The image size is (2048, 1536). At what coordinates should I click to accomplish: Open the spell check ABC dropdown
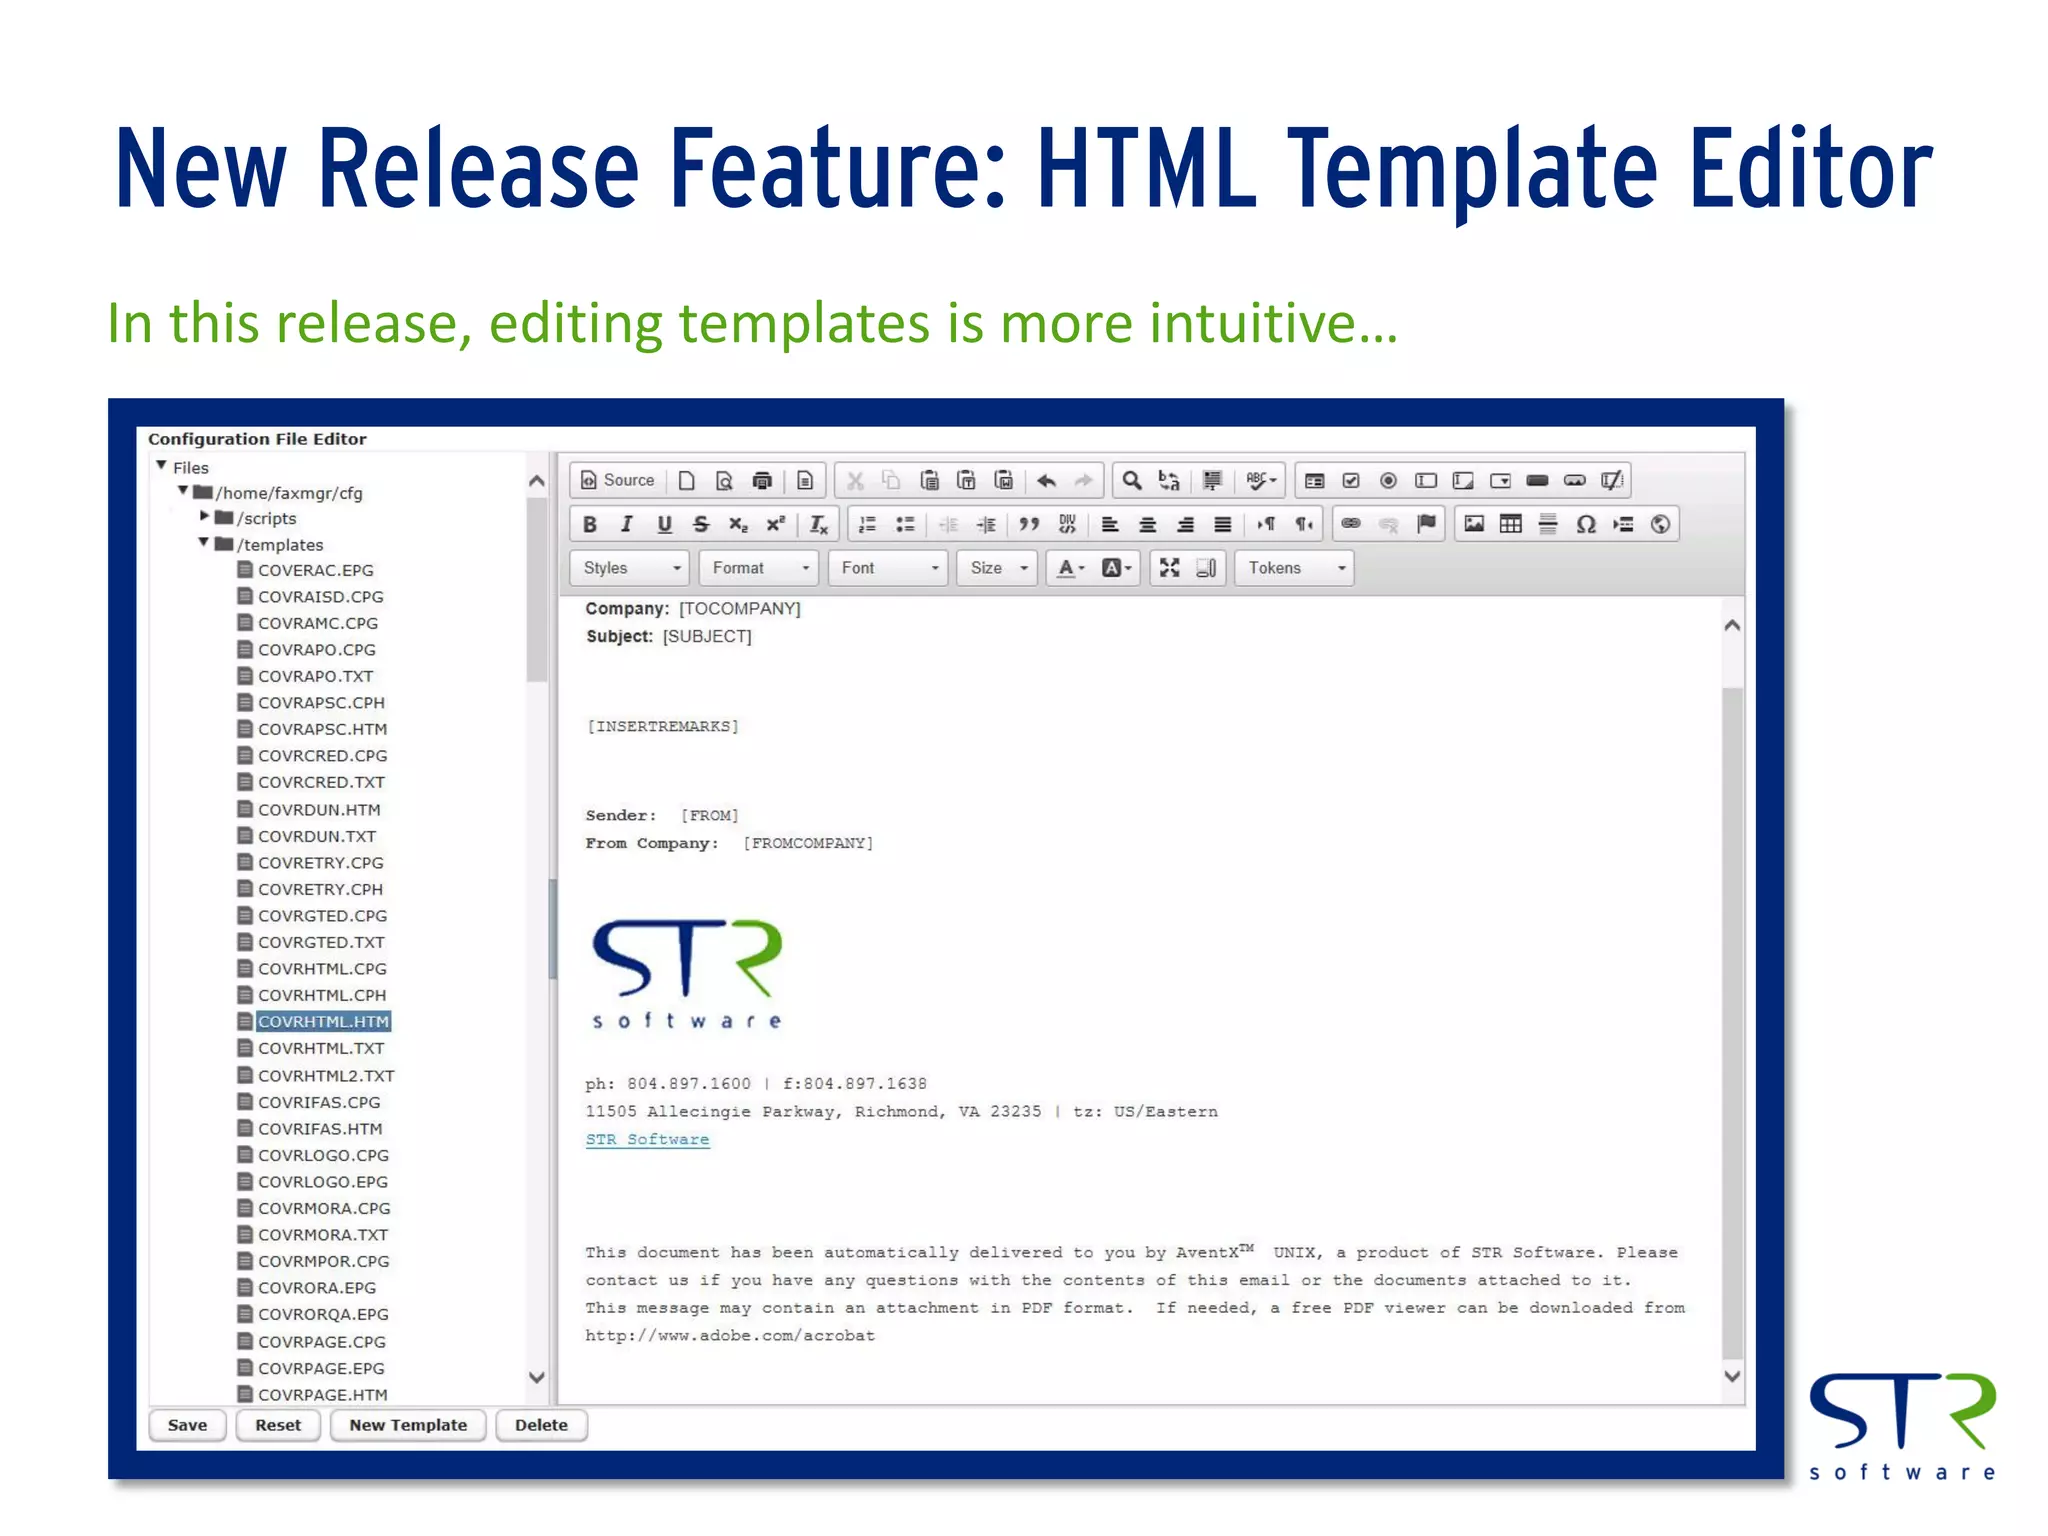(1260, 481)
